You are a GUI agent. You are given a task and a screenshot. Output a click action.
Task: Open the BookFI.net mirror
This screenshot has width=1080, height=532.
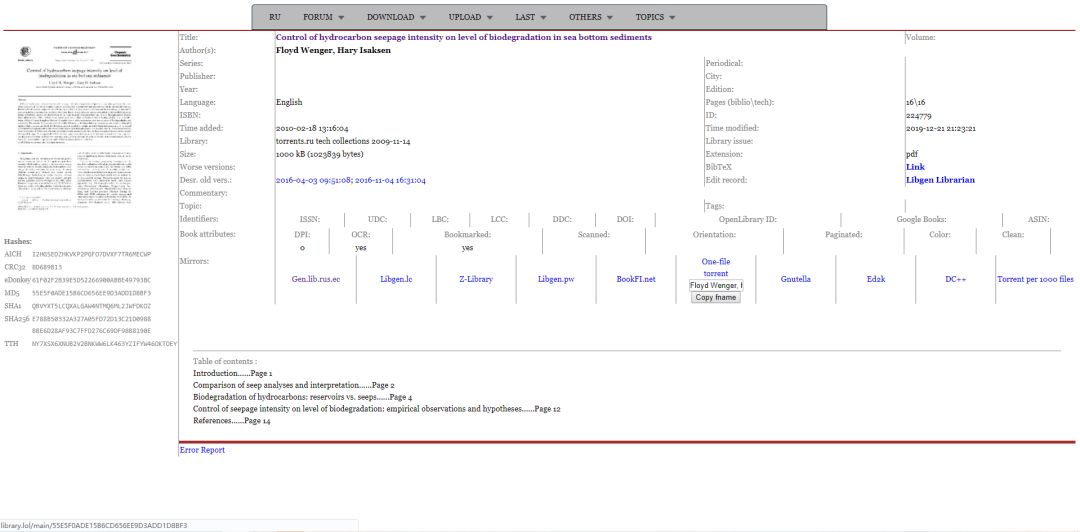[636, 279]
